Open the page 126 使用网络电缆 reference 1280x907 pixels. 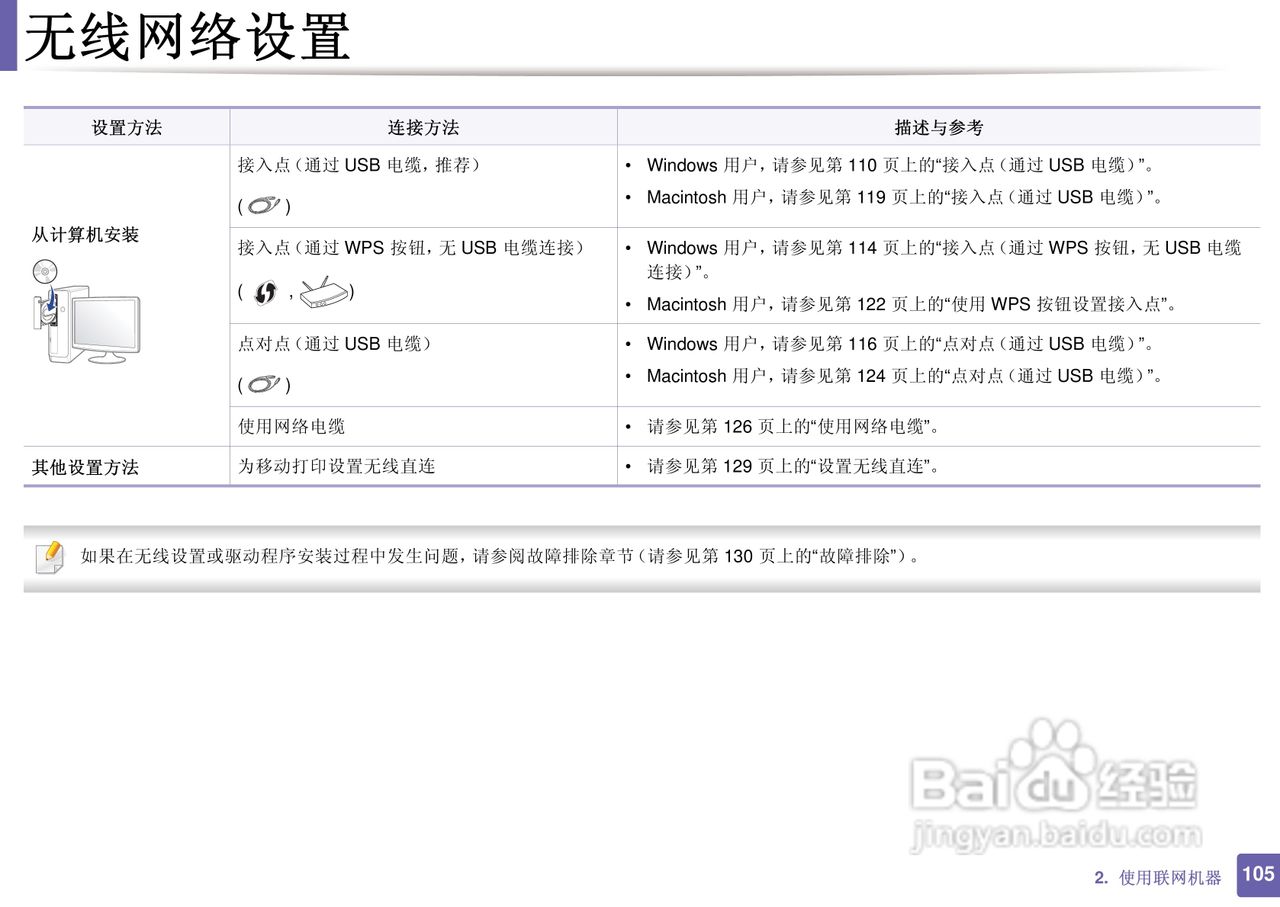(793, 427)
